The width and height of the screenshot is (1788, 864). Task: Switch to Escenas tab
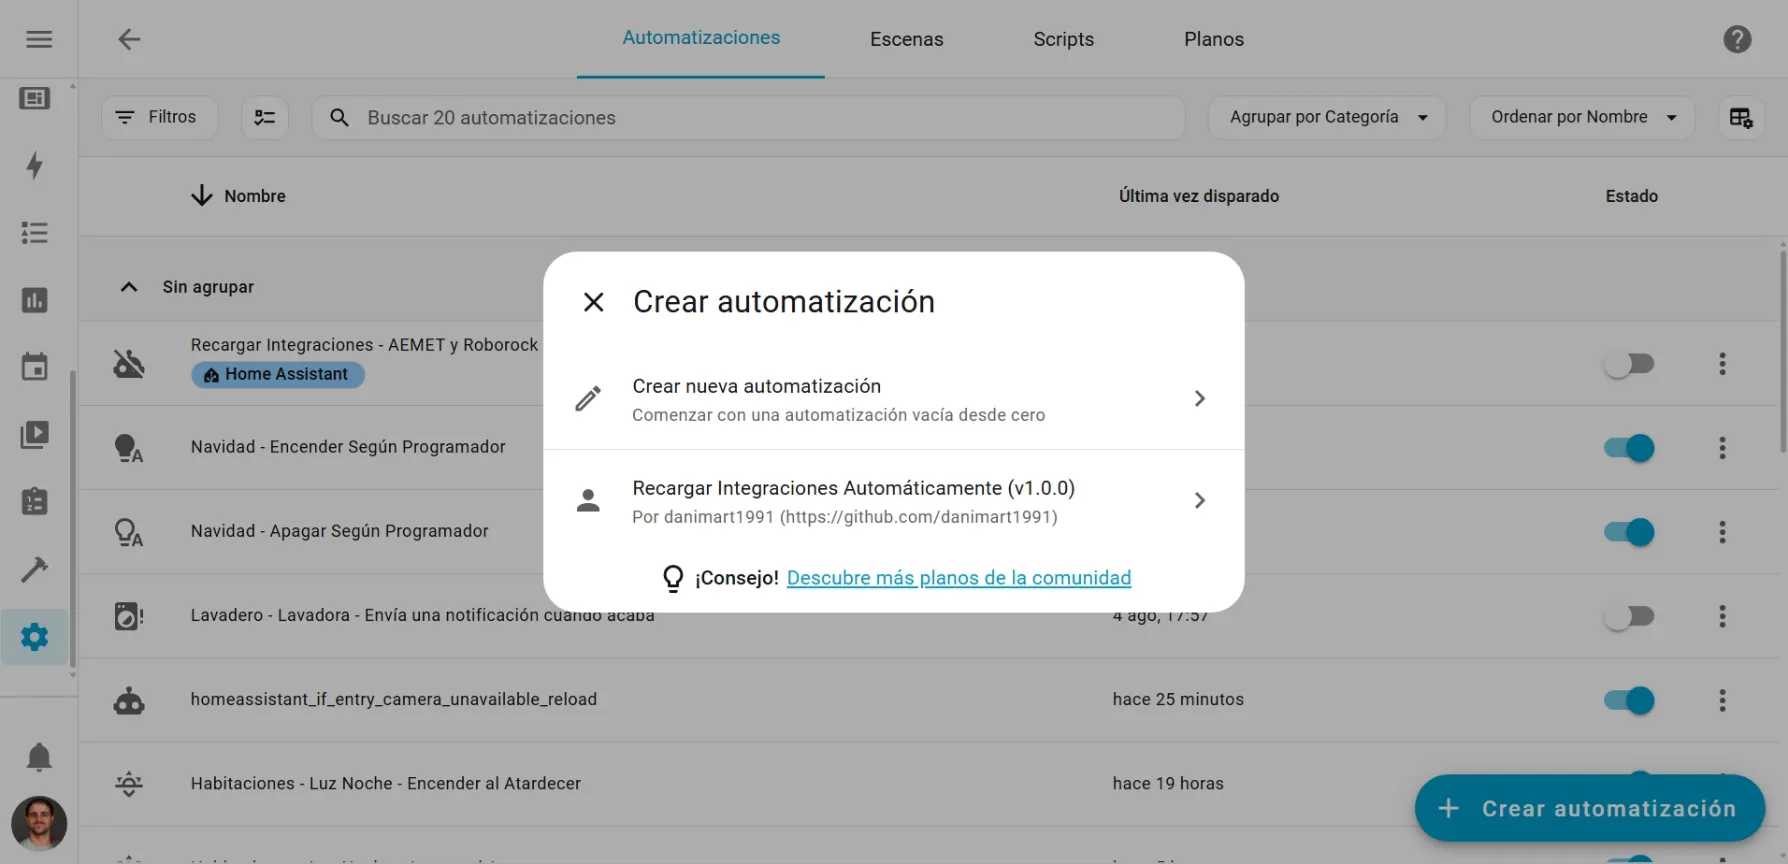pyautogui.click(x=906, y=39)
